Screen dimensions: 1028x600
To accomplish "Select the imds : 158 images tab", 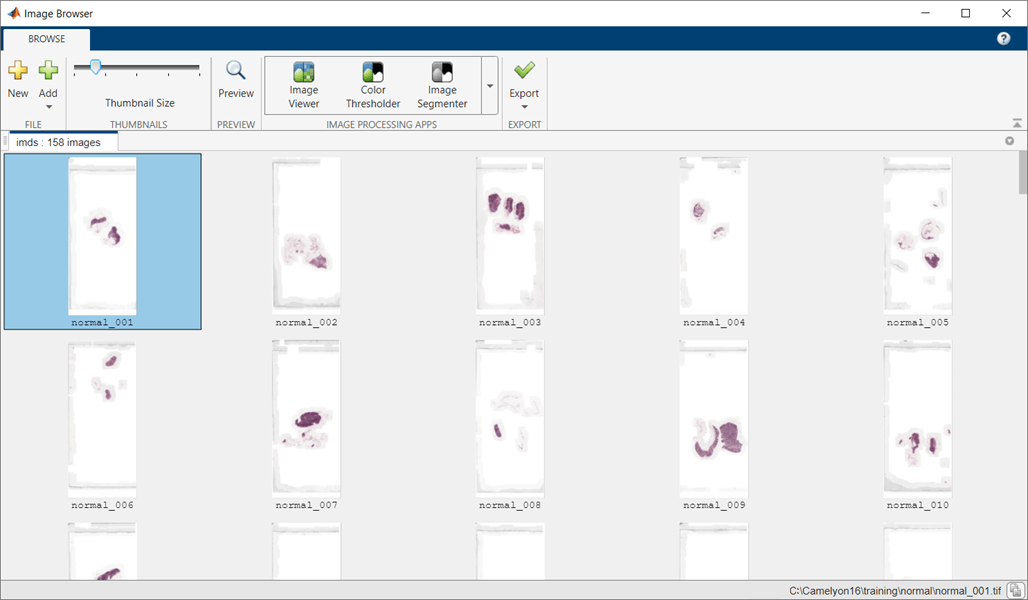I will pyautogui.click(x=62, y=142).
